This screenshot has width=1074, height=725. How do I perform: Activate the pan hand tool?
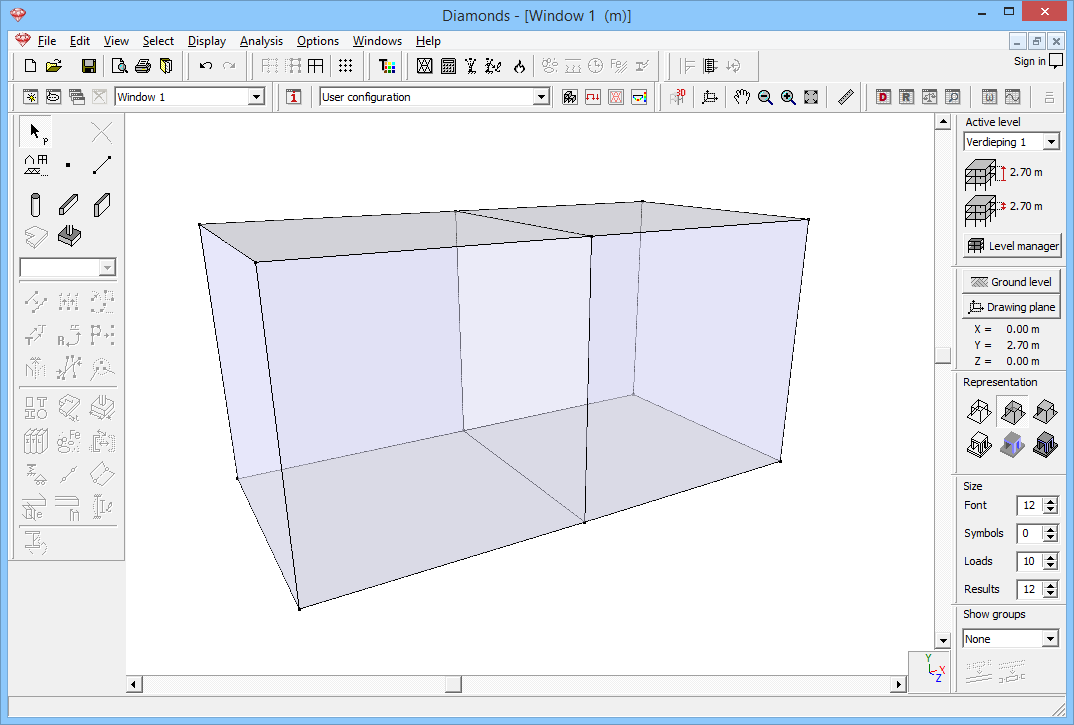coord(741,97)
